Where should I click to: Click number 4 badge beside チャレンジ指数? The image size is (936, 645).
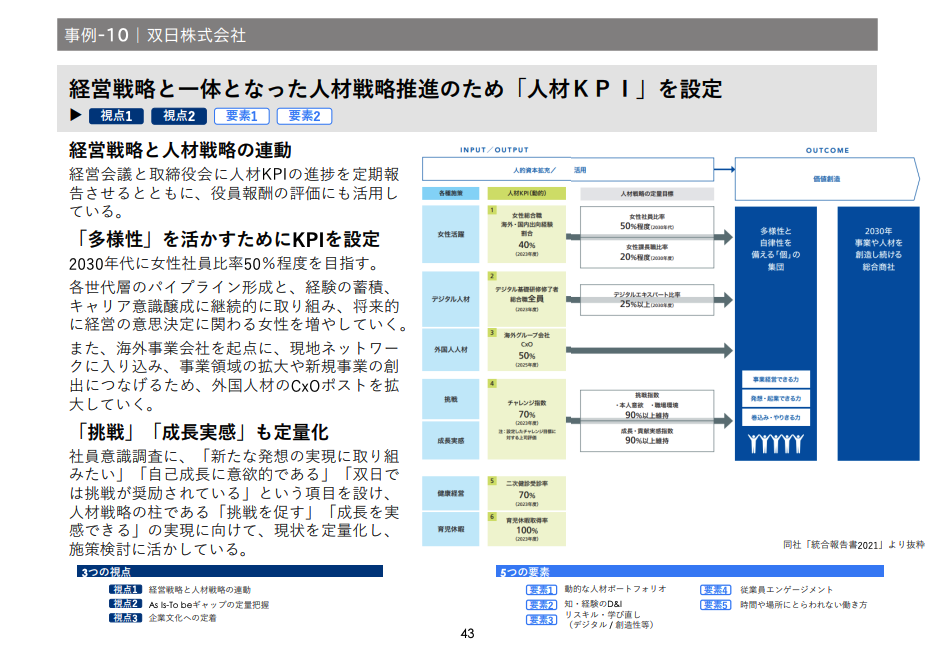click(x=492, y=384)
